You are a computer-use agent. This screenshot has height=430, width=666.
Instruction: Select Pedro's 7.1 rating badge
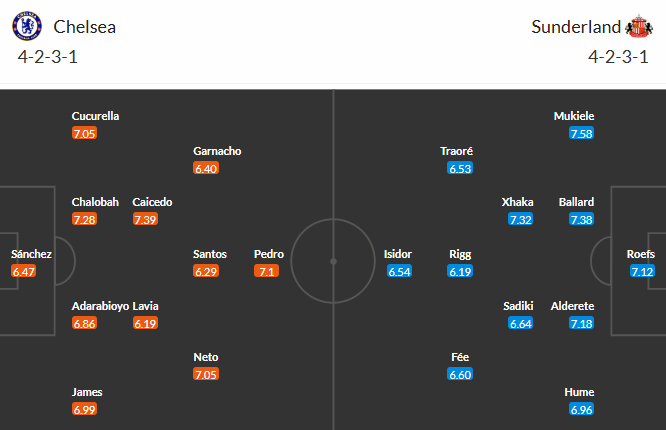(x=266, y=271)
